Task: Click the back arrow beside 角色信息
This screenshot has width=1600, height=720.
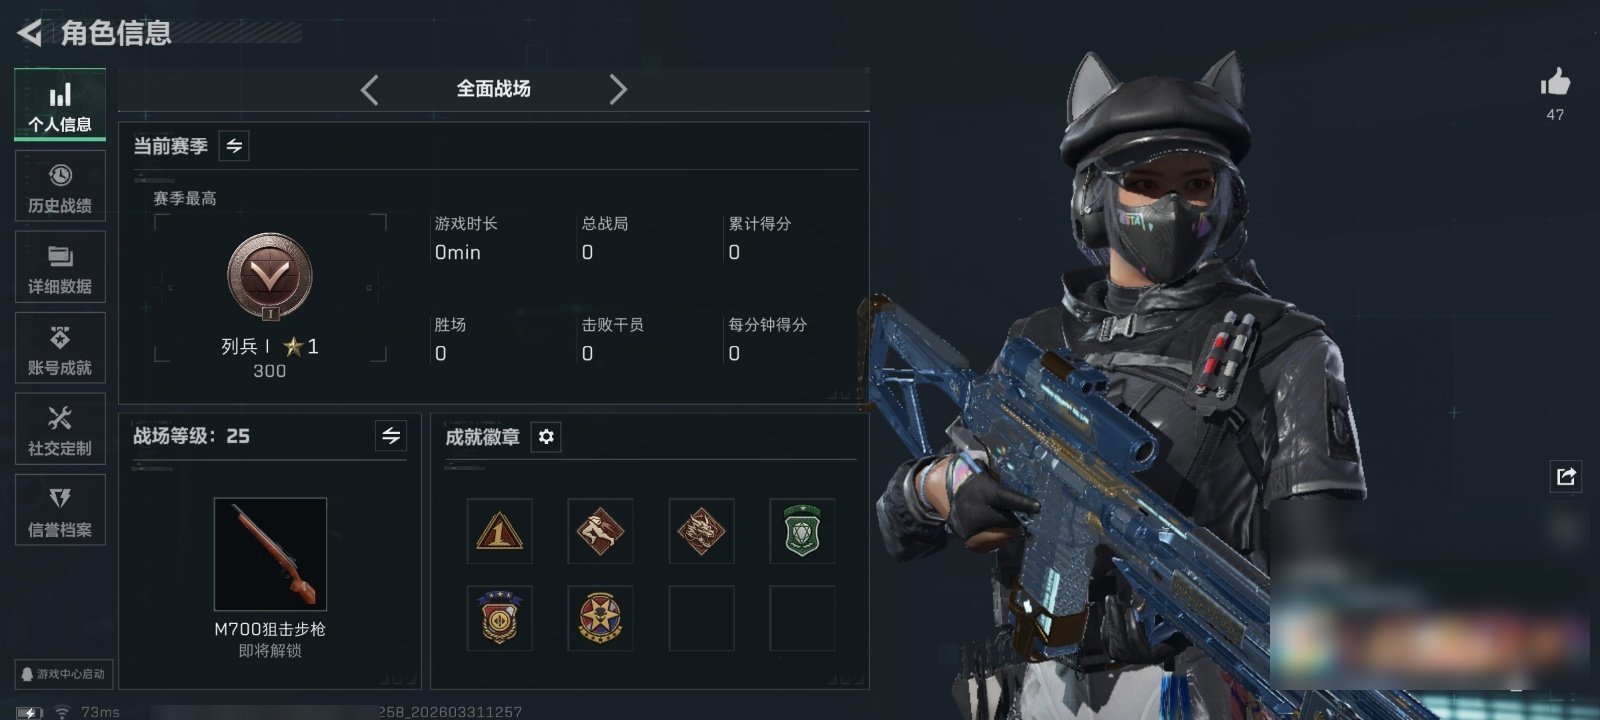Action: point(29,34)
